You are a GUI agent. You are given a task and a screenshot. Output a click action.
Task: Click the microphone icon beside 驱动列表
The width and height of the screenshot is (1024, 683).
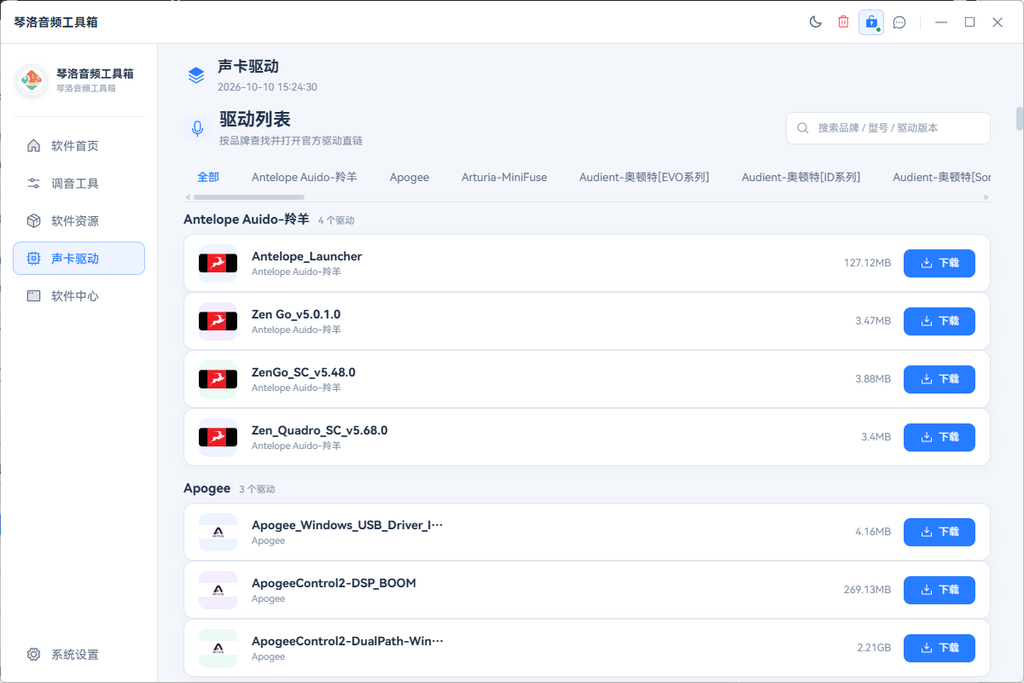[197, 128]
